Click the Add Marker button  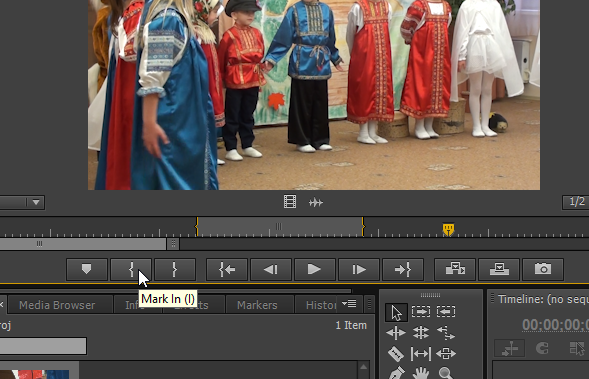[87, 269]
